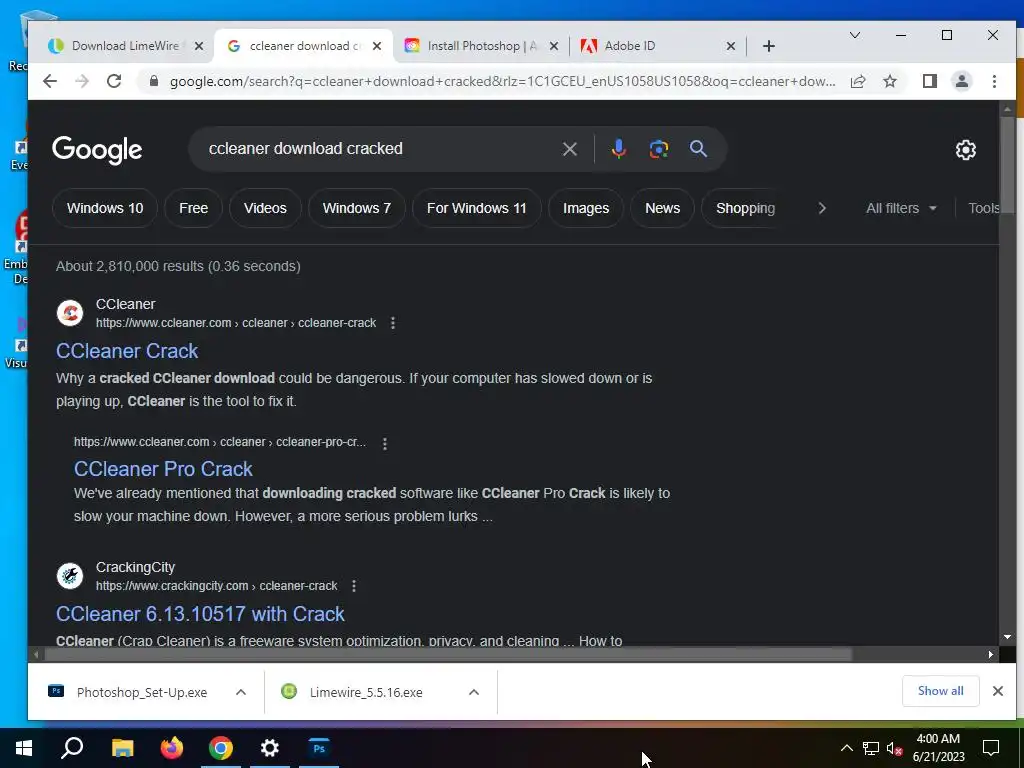
Task: Bookmark this page with the star icon
Action: coord(889,81)
